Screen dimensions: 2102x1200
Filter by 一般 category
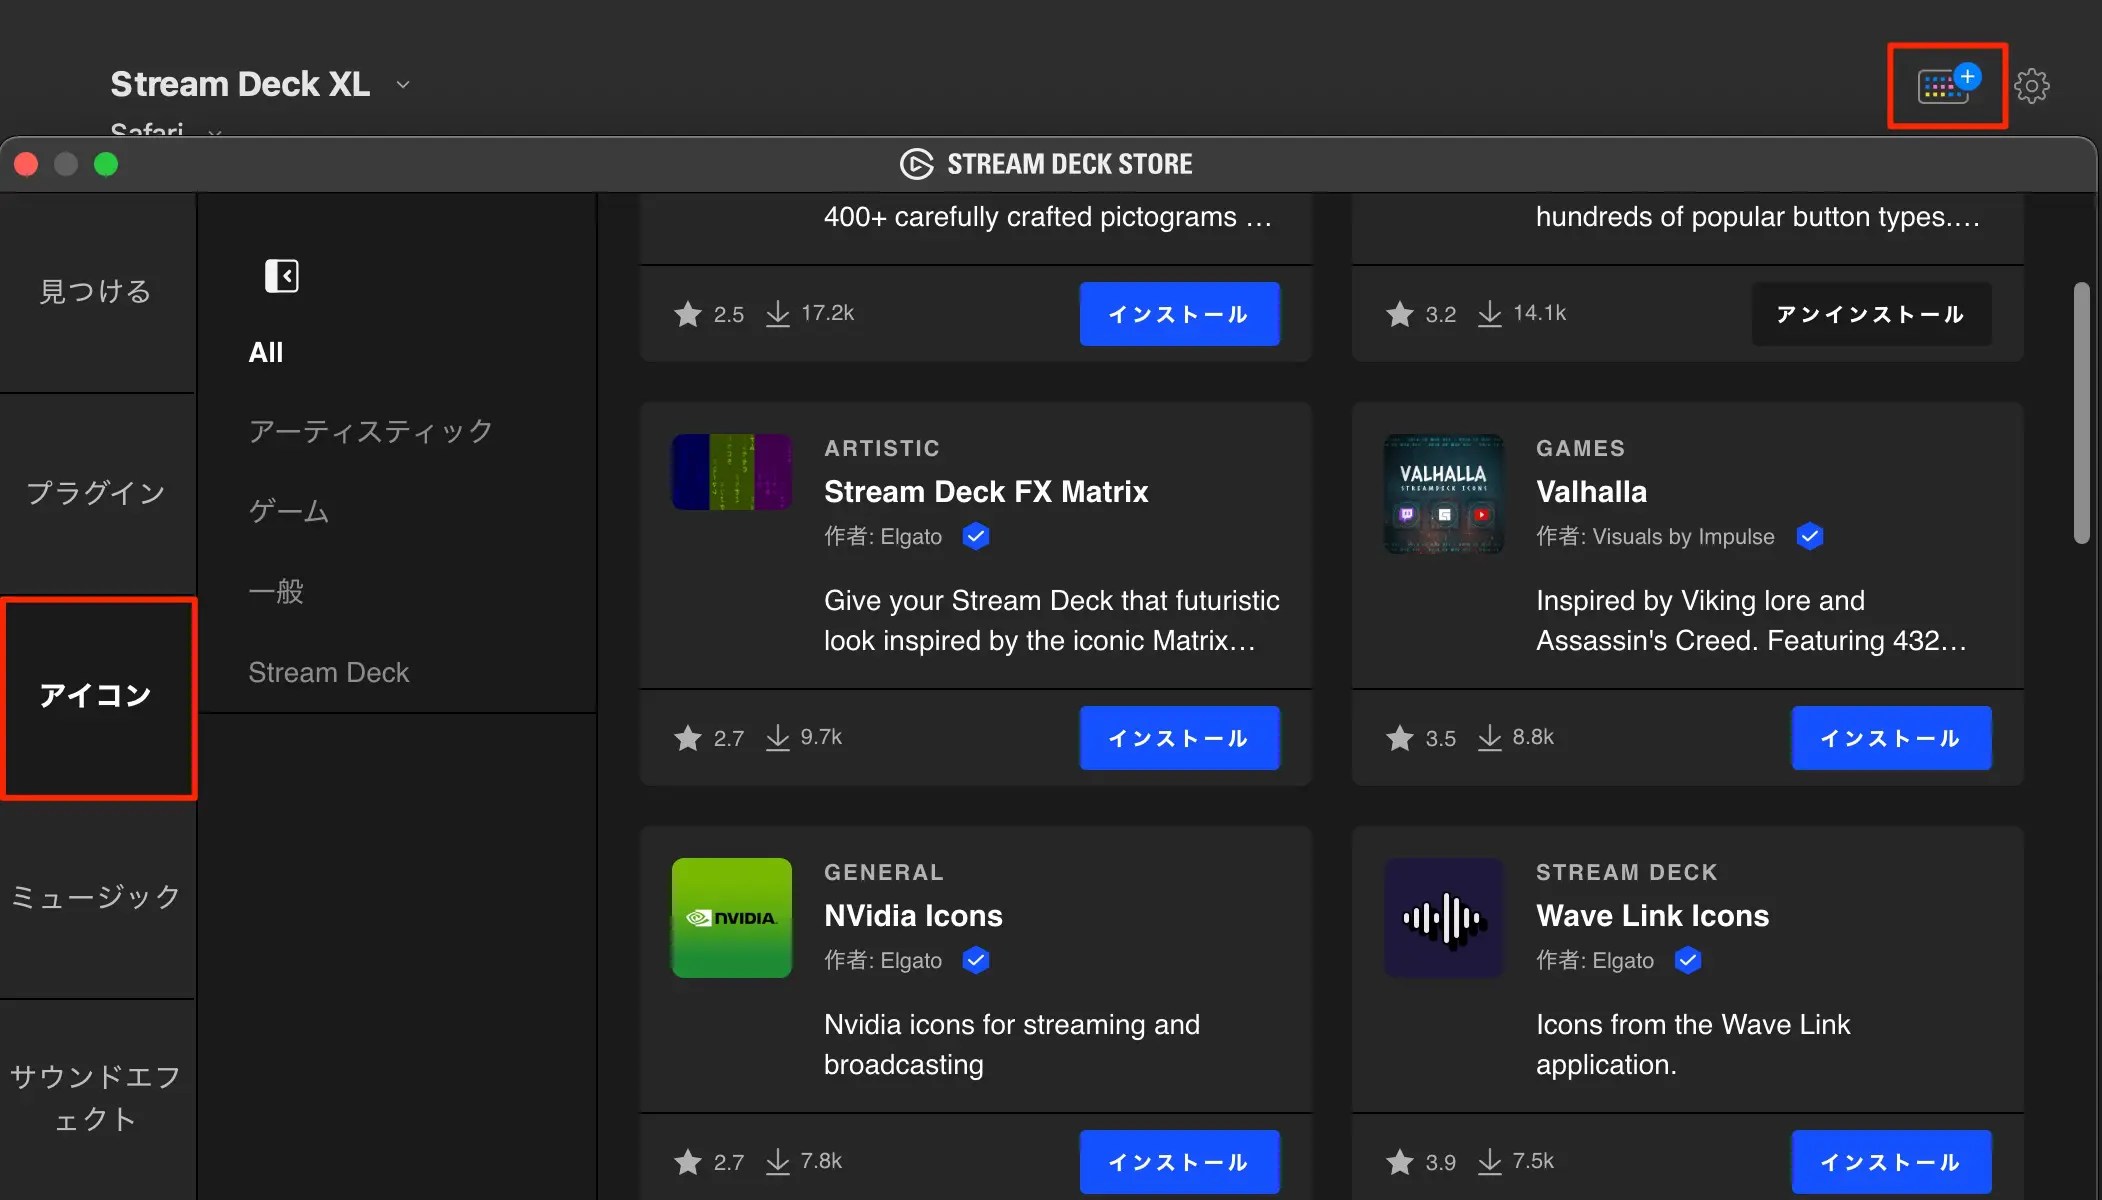click(276, 592)
